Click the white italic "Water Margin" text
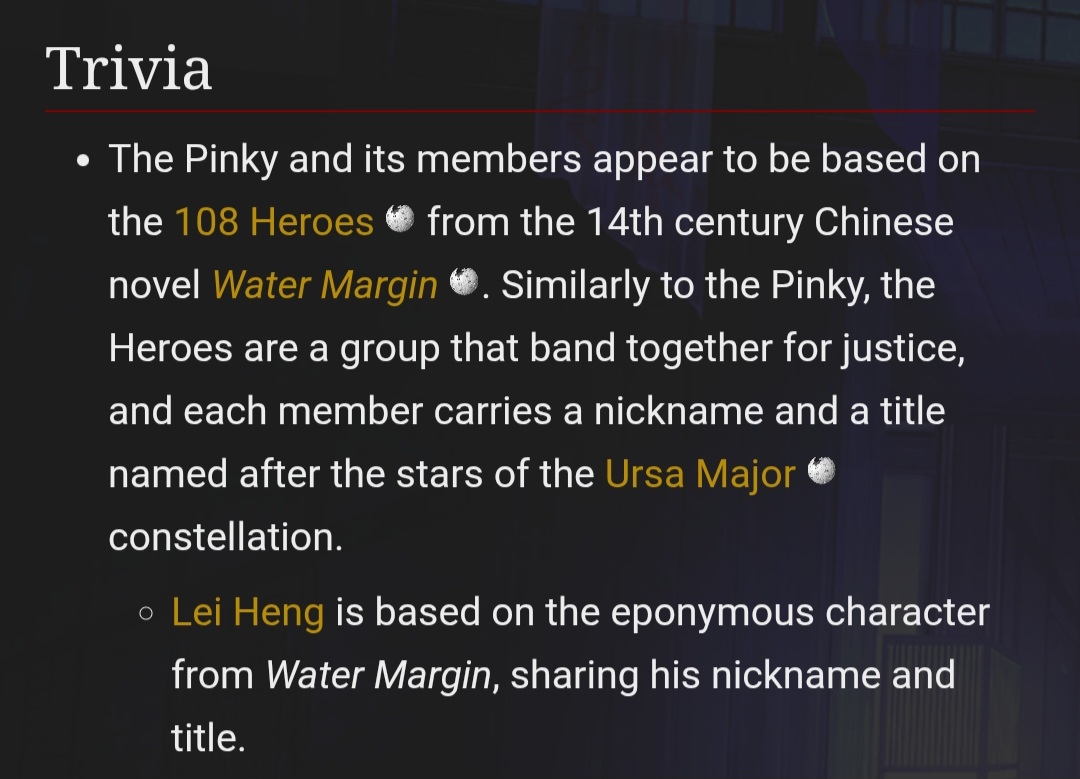Image resolution: width=1080 pixels, height=779 pixels. click(x=379, y=675)
